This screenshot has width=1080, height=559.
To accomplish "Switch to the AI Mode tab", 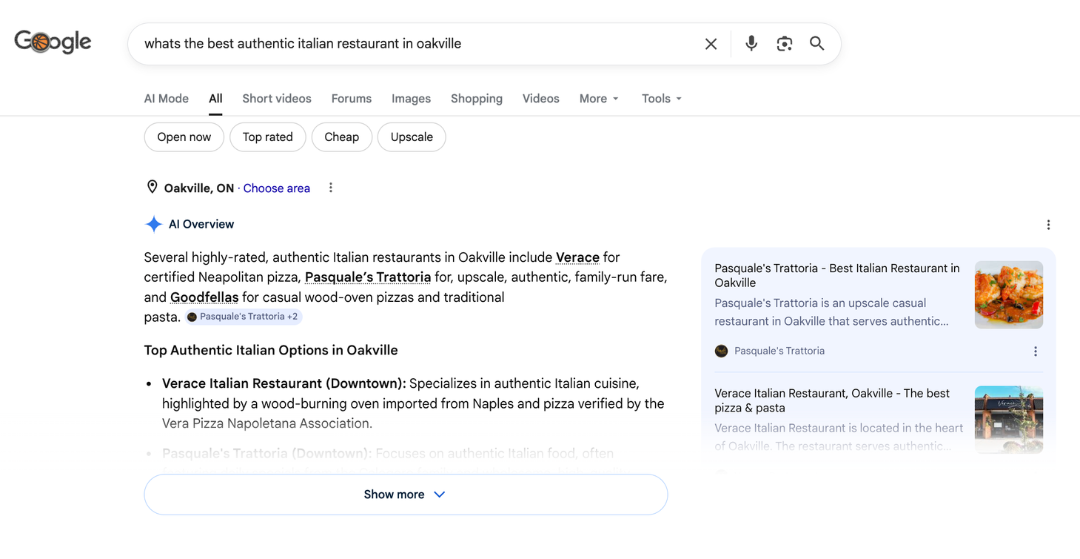I will coord(166,98).
